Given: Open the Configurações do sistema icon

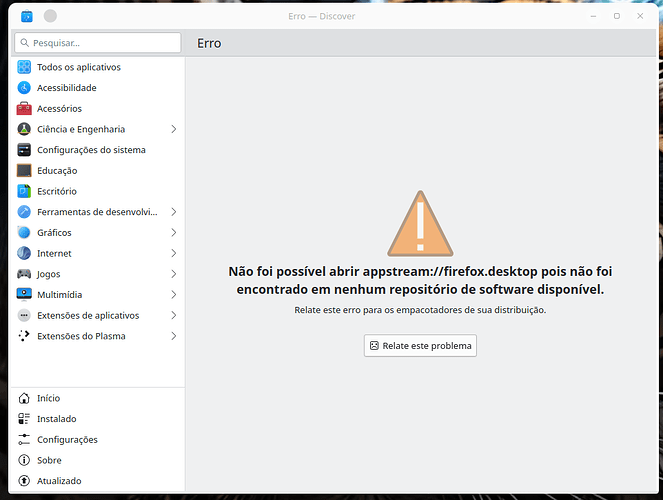Looking at the screenshot, I should (x=24, y=150).
